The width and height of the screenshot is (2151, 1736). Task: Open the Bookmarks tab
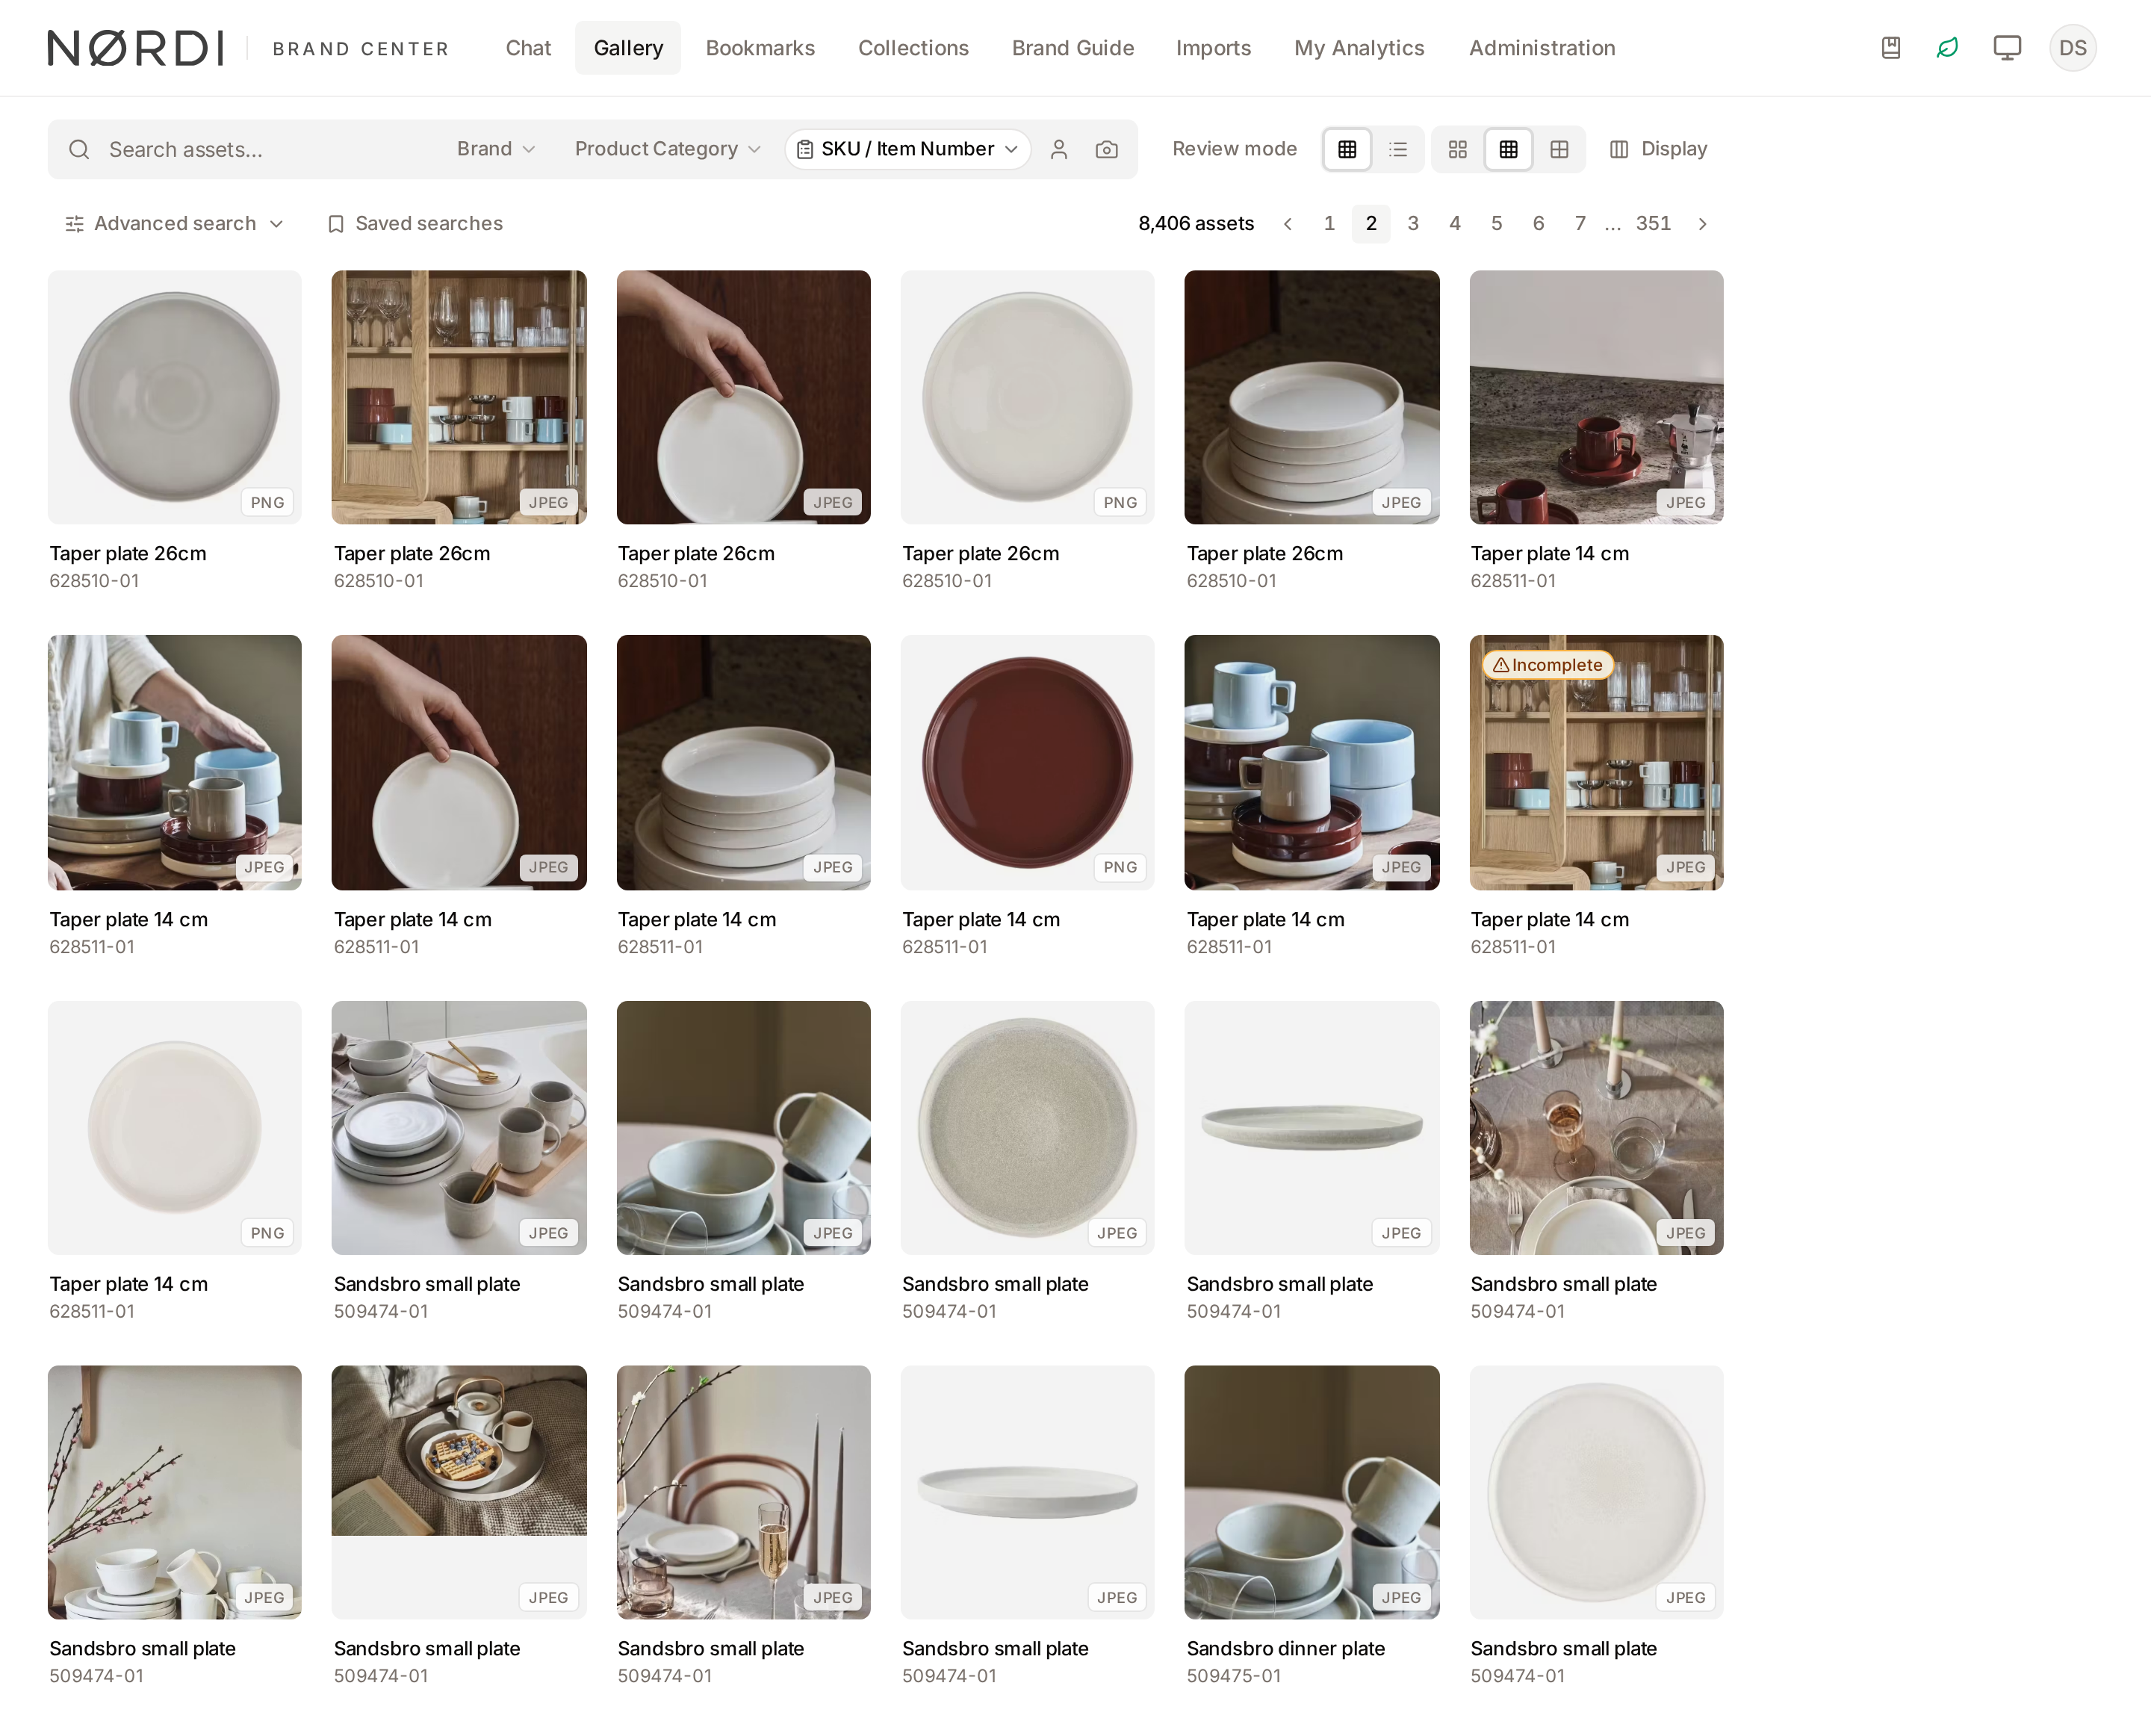760,48
